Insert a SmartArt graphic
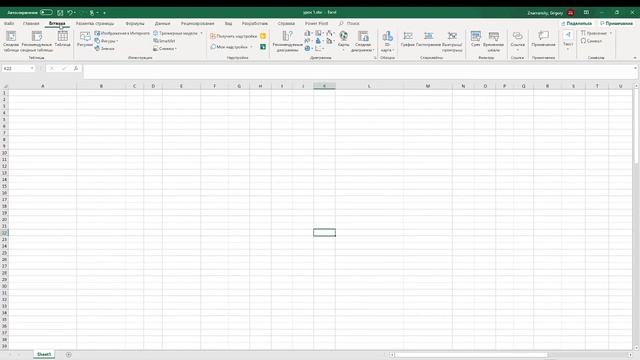This screenshot has height=360, width=640. [x=164, y=41]
